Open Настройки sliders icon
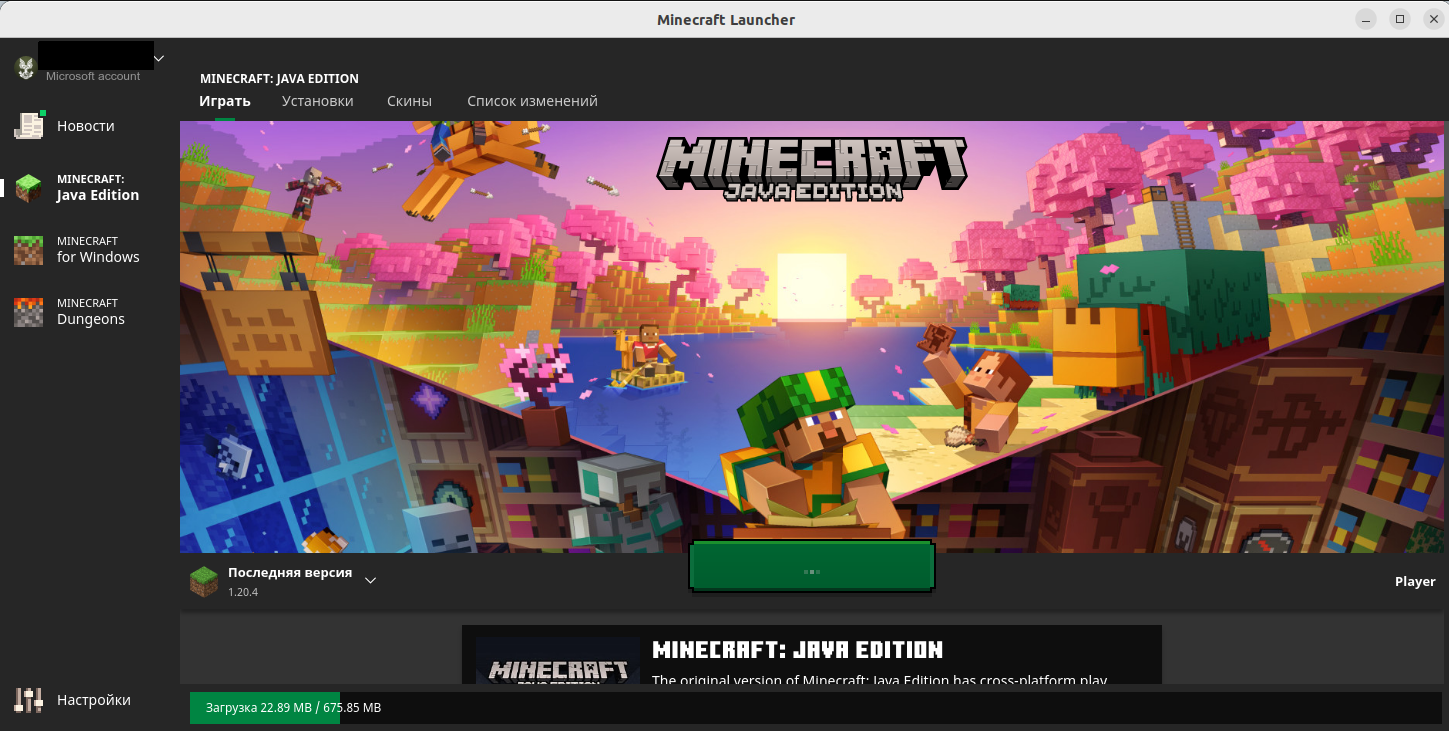 (x=29, y=700)
